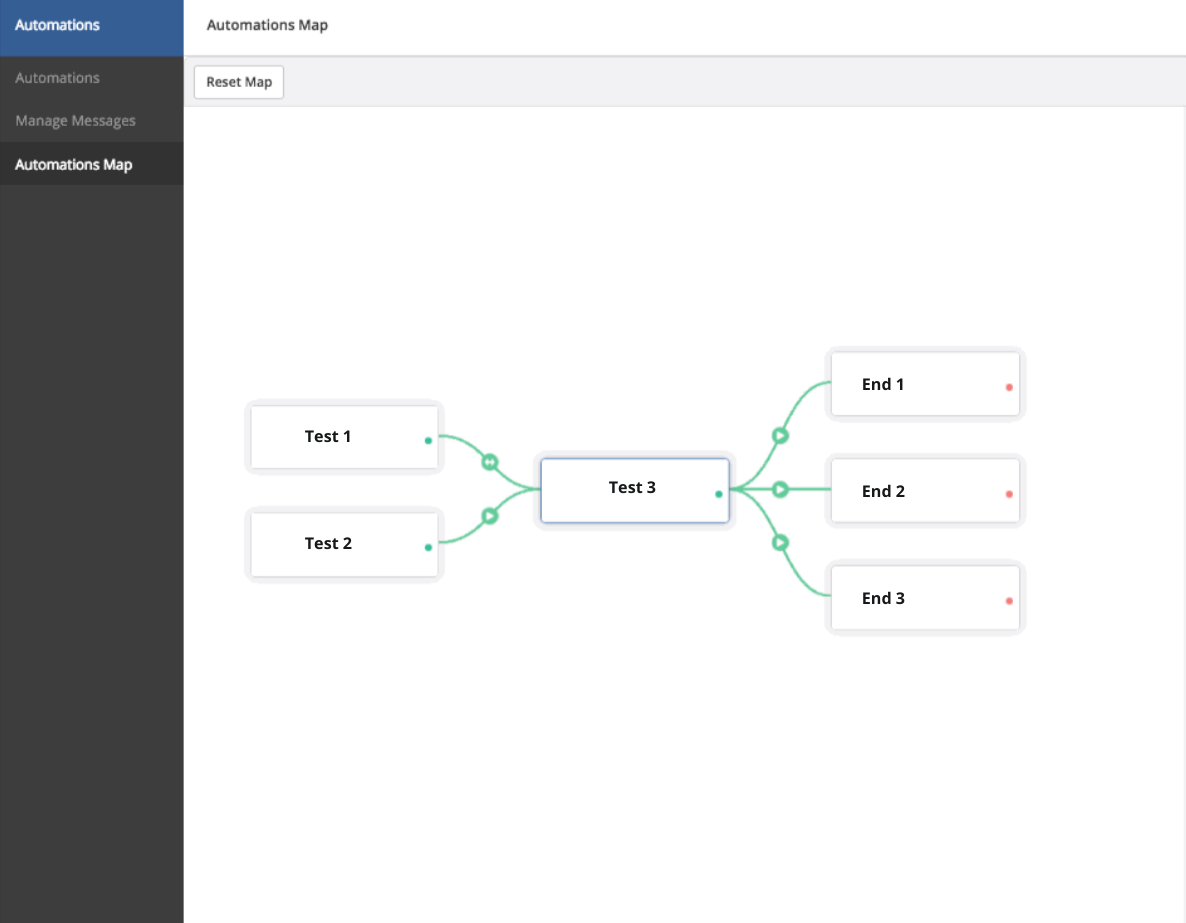
Task: Select Automations Map sidebar item
Action: click(x=92, y=164)
